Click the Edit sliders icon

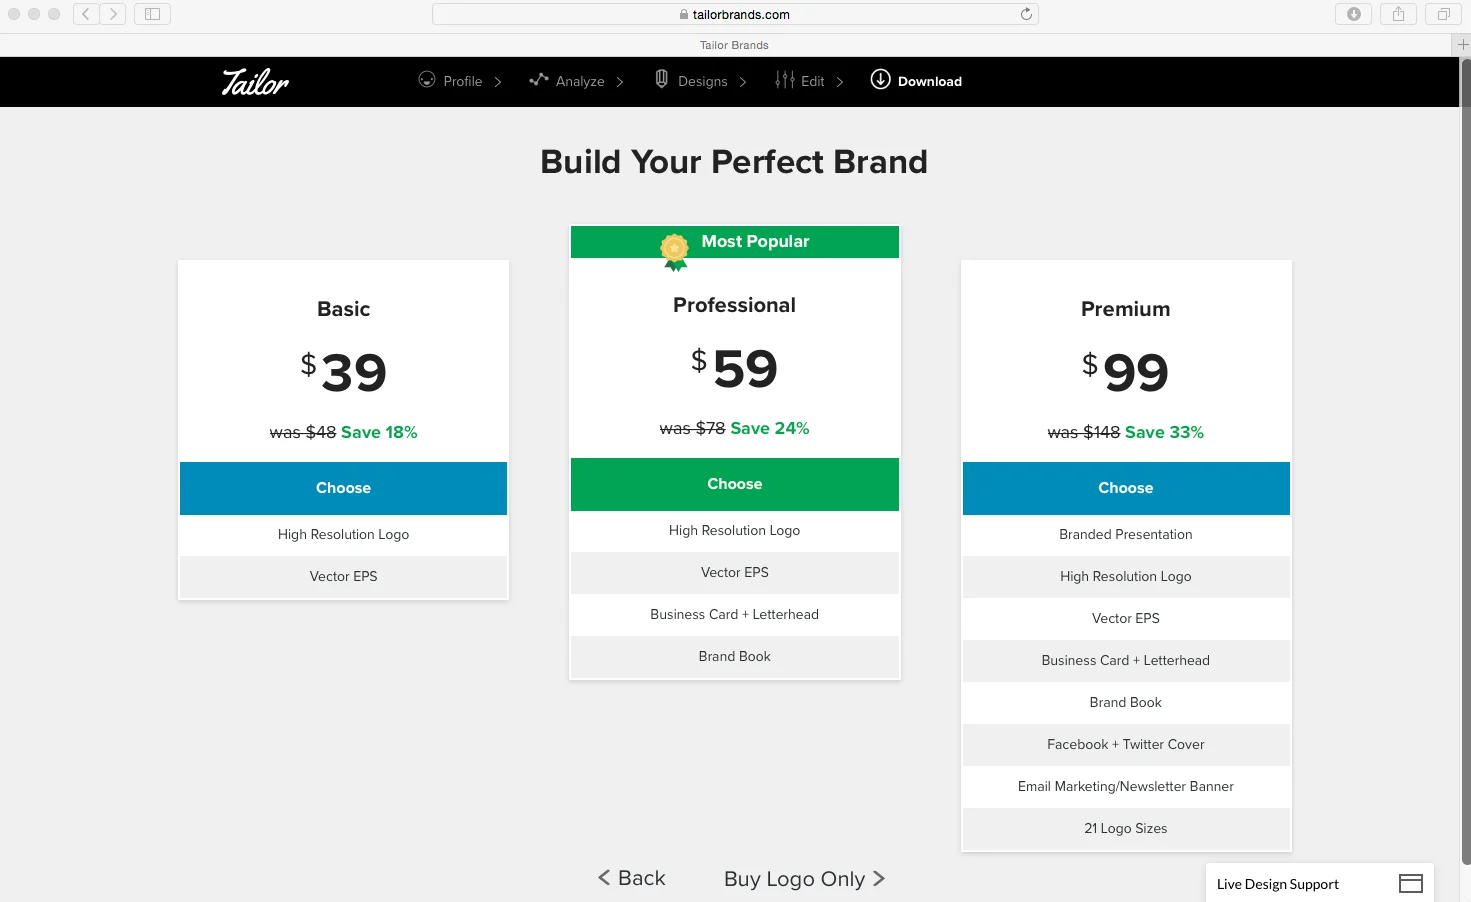coord(785,80)
